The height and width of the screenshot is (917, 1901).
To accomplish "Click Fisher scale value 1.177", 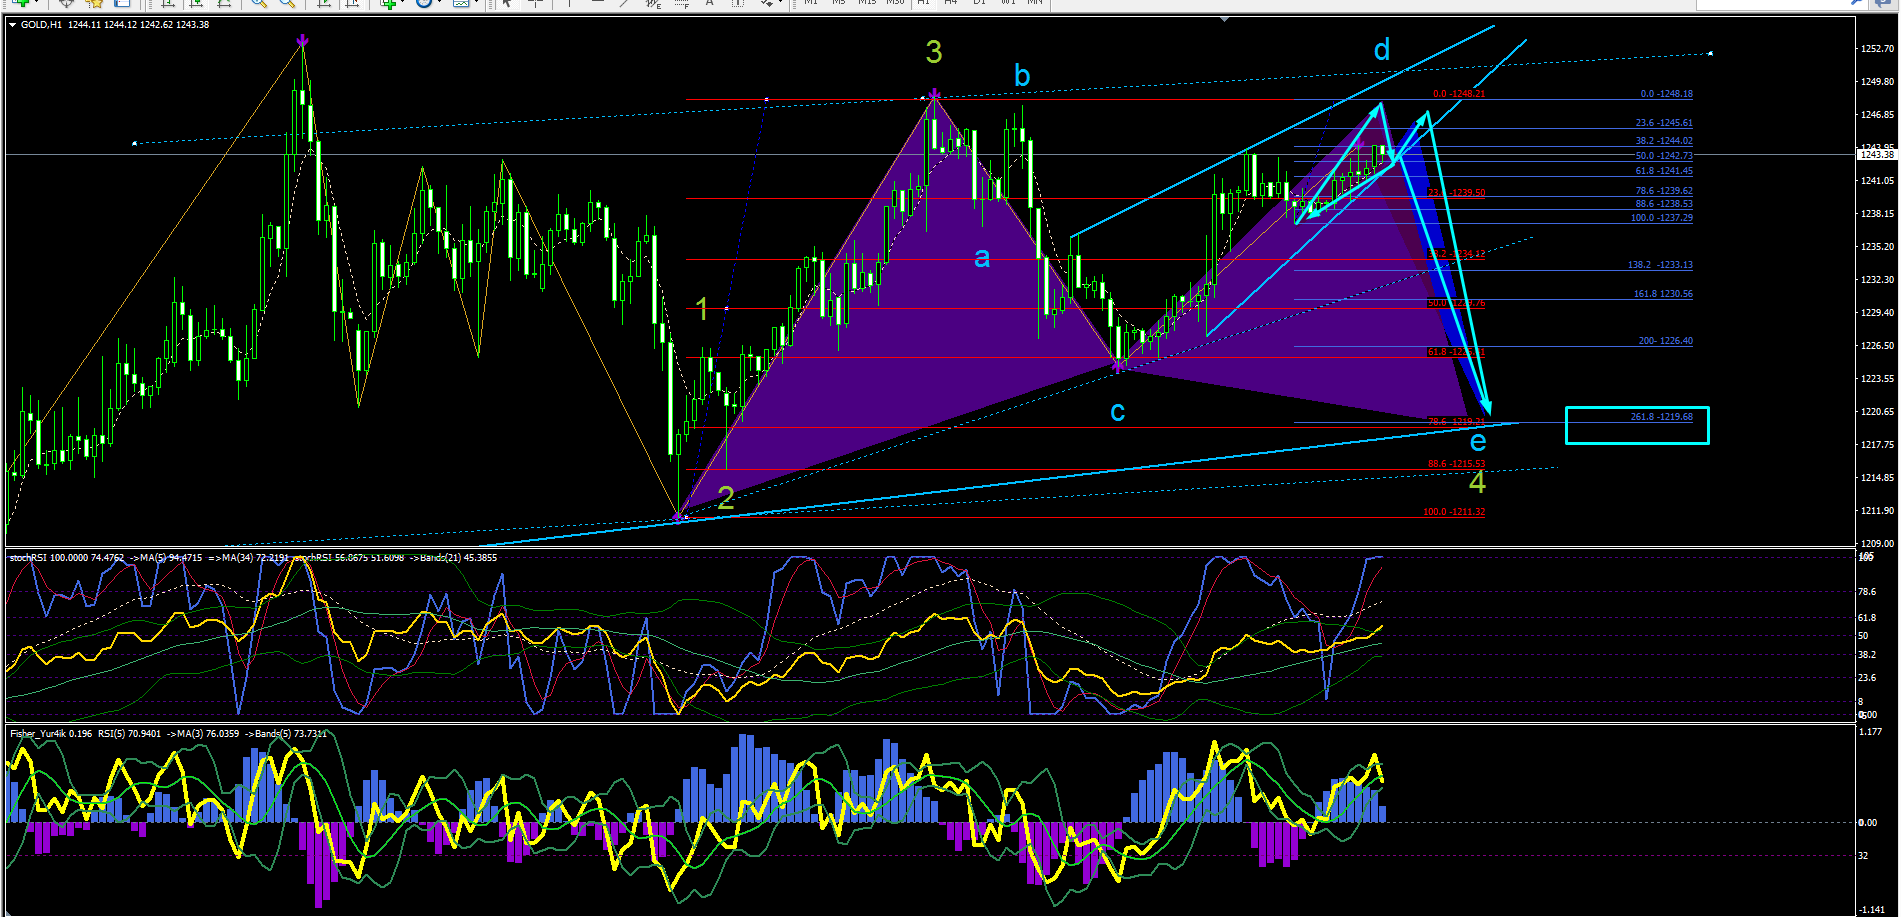I will (1870, 732).
